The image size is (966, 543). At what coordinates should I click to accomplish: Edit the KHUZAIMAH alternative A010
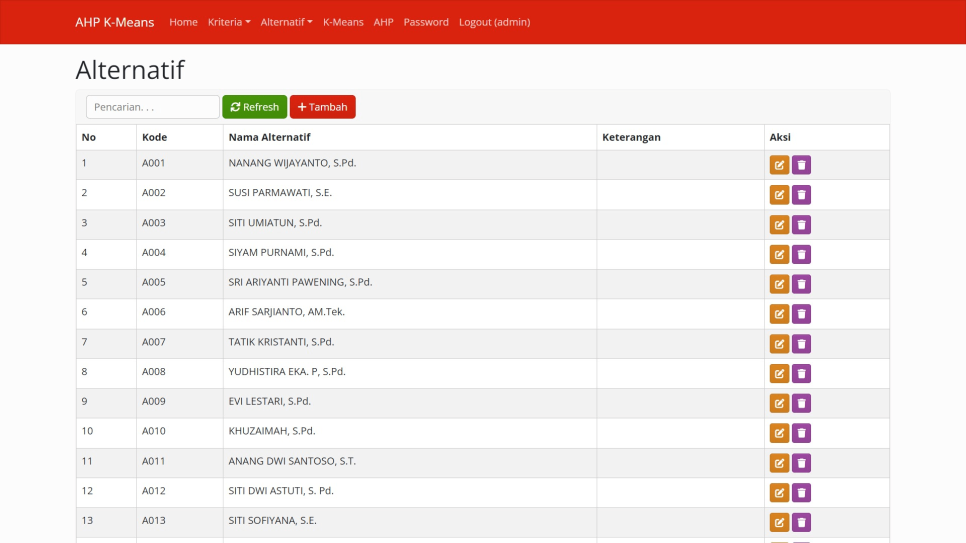tap(779, 433)
